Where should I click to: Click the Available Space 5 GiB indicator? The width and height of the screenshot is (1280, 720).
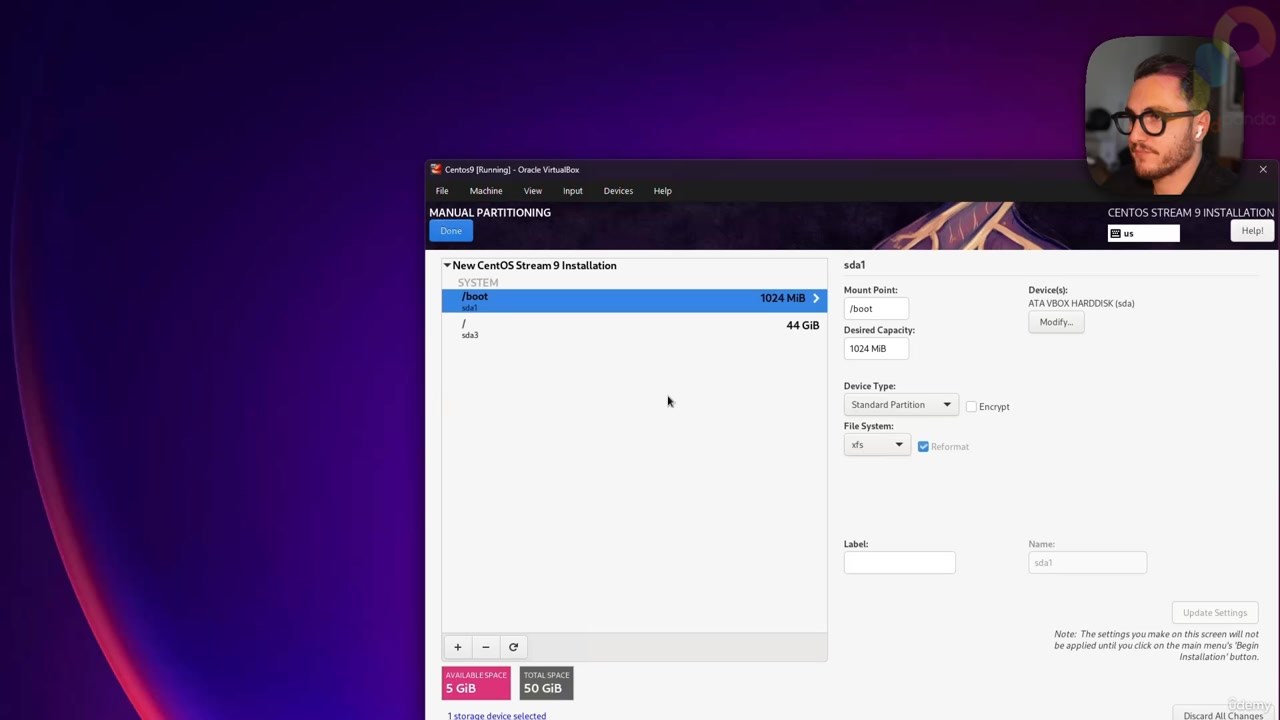pos(476,683)
